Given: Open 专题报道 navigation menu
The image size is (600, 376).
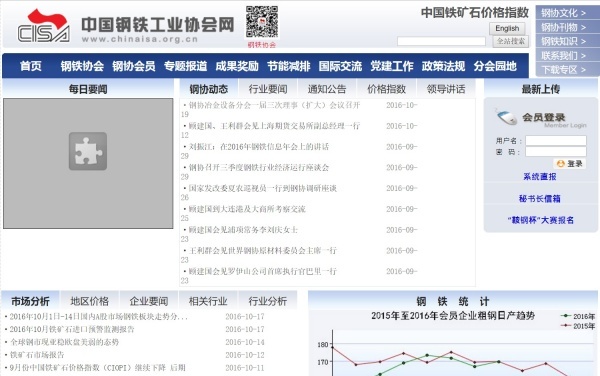Looking at the screenshot, I should 186,66.
